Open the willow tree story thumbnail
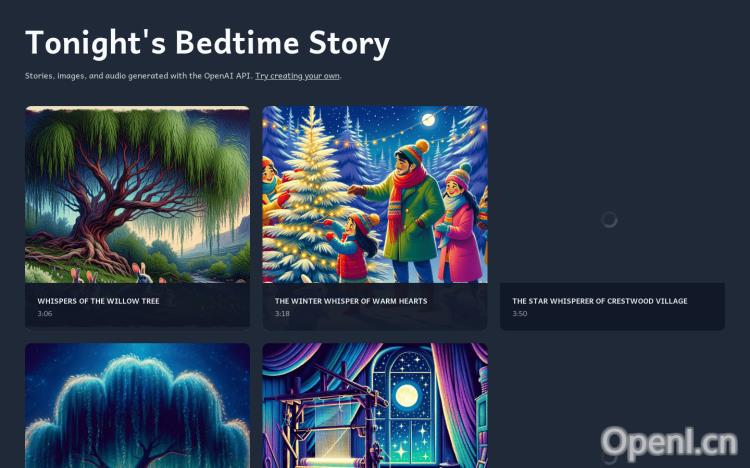Image resolution: width=750 pixels, height=468 pixels. pyautogui.click(x=137, y=194)
